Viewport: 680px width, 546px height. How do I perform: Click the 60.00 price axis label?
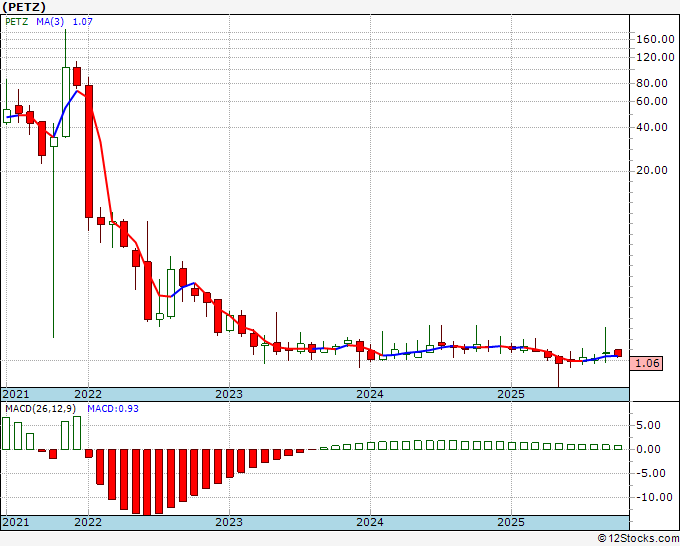pyautogui.click(x=652, y=101)
